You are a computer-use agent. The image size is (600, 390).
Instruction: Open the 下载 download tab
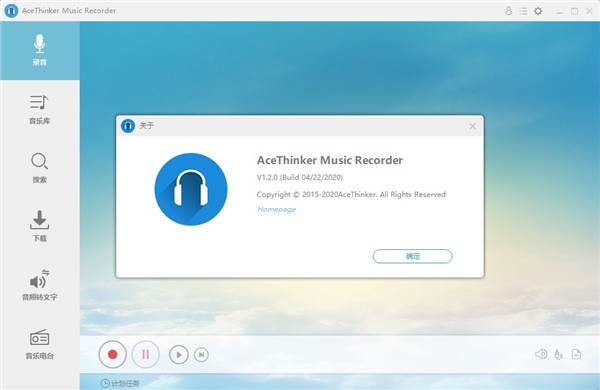click(x=40, y=226)
